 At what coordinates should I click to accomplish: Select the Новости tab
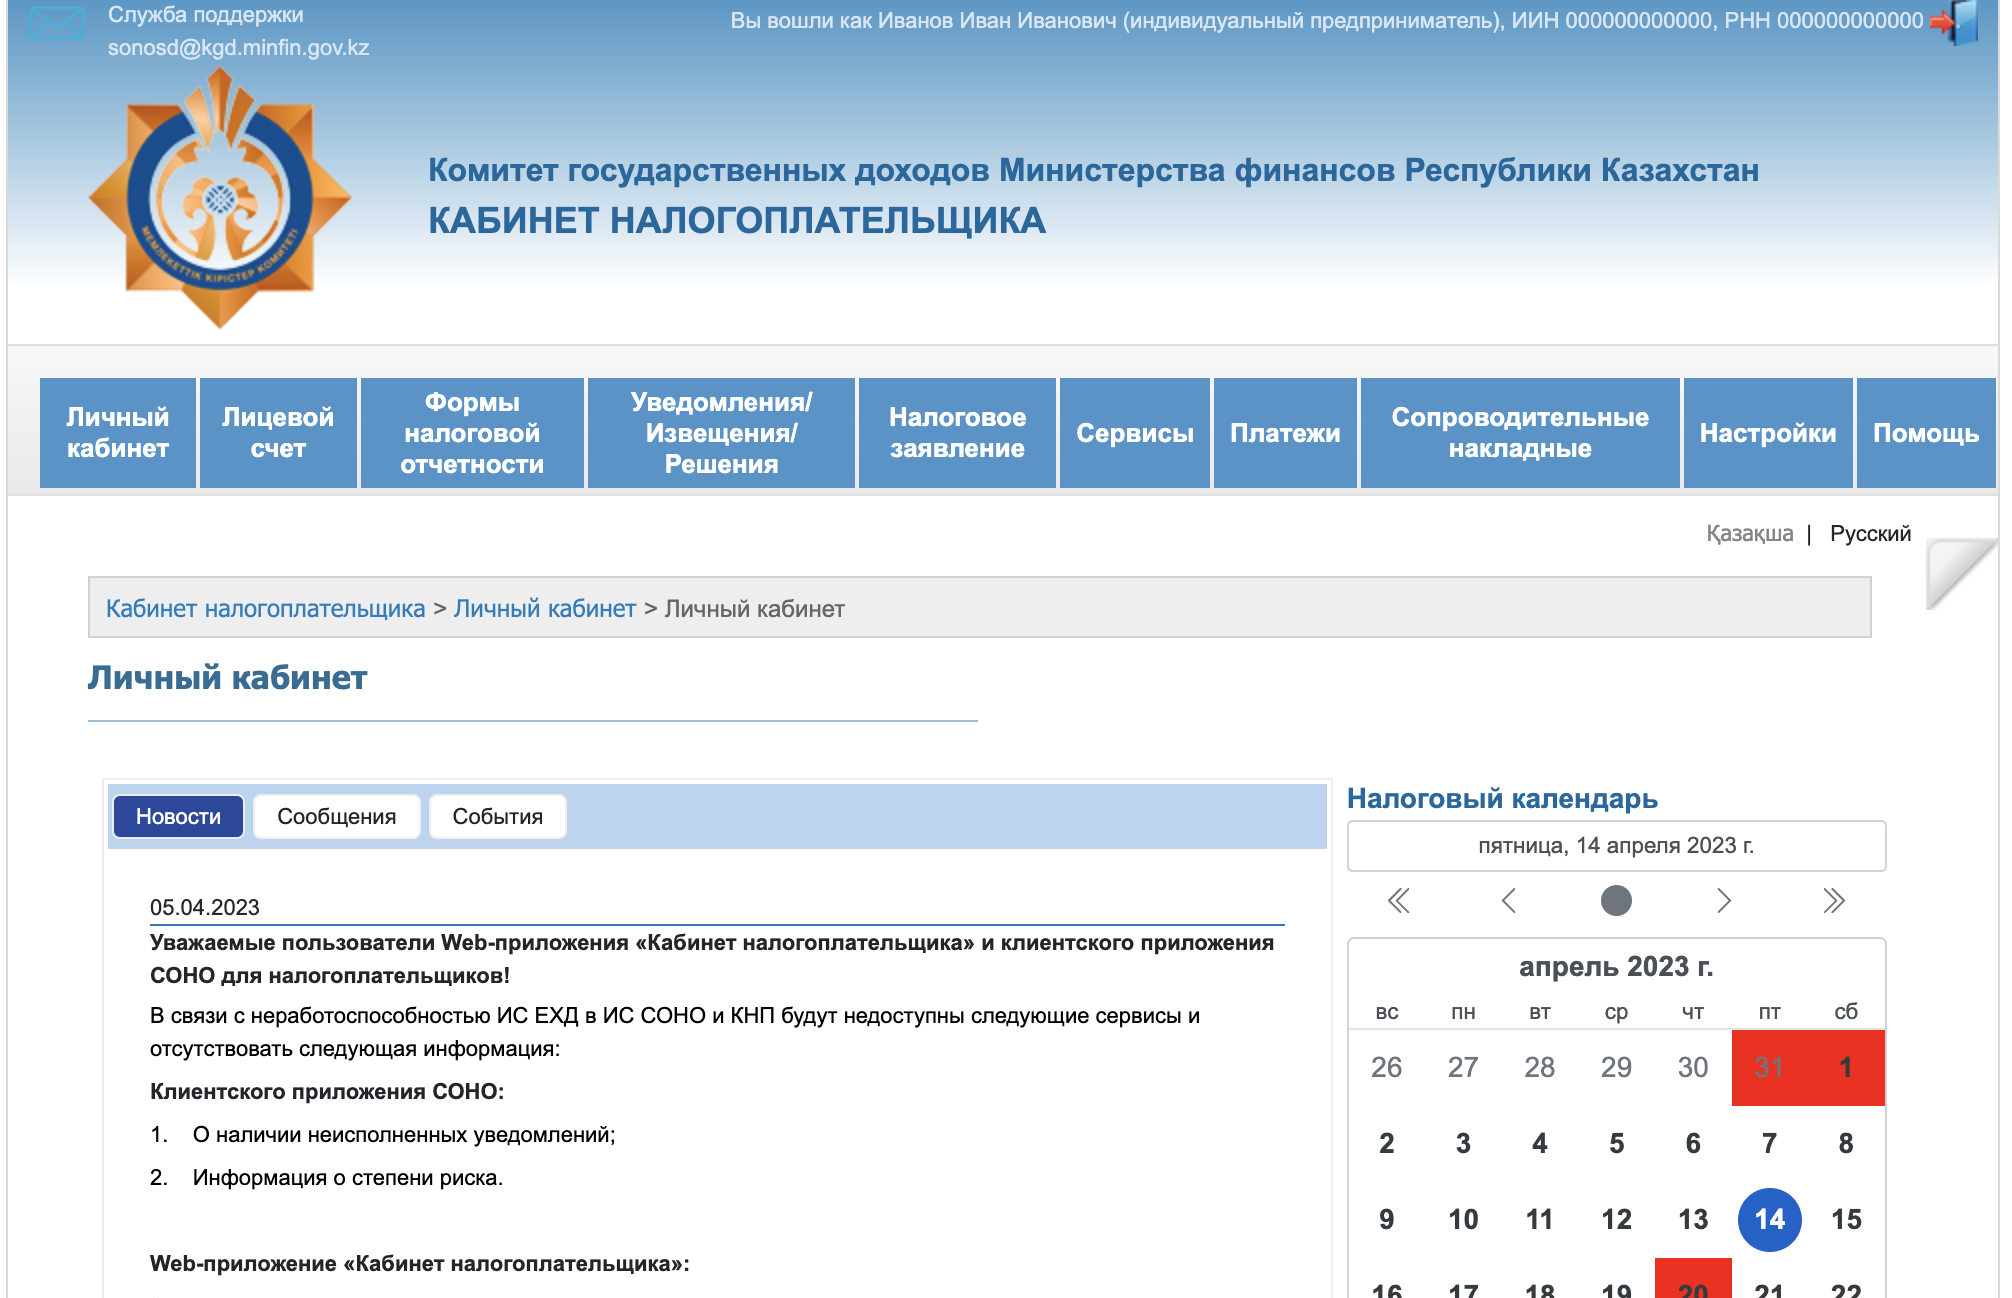click(178, 817)
